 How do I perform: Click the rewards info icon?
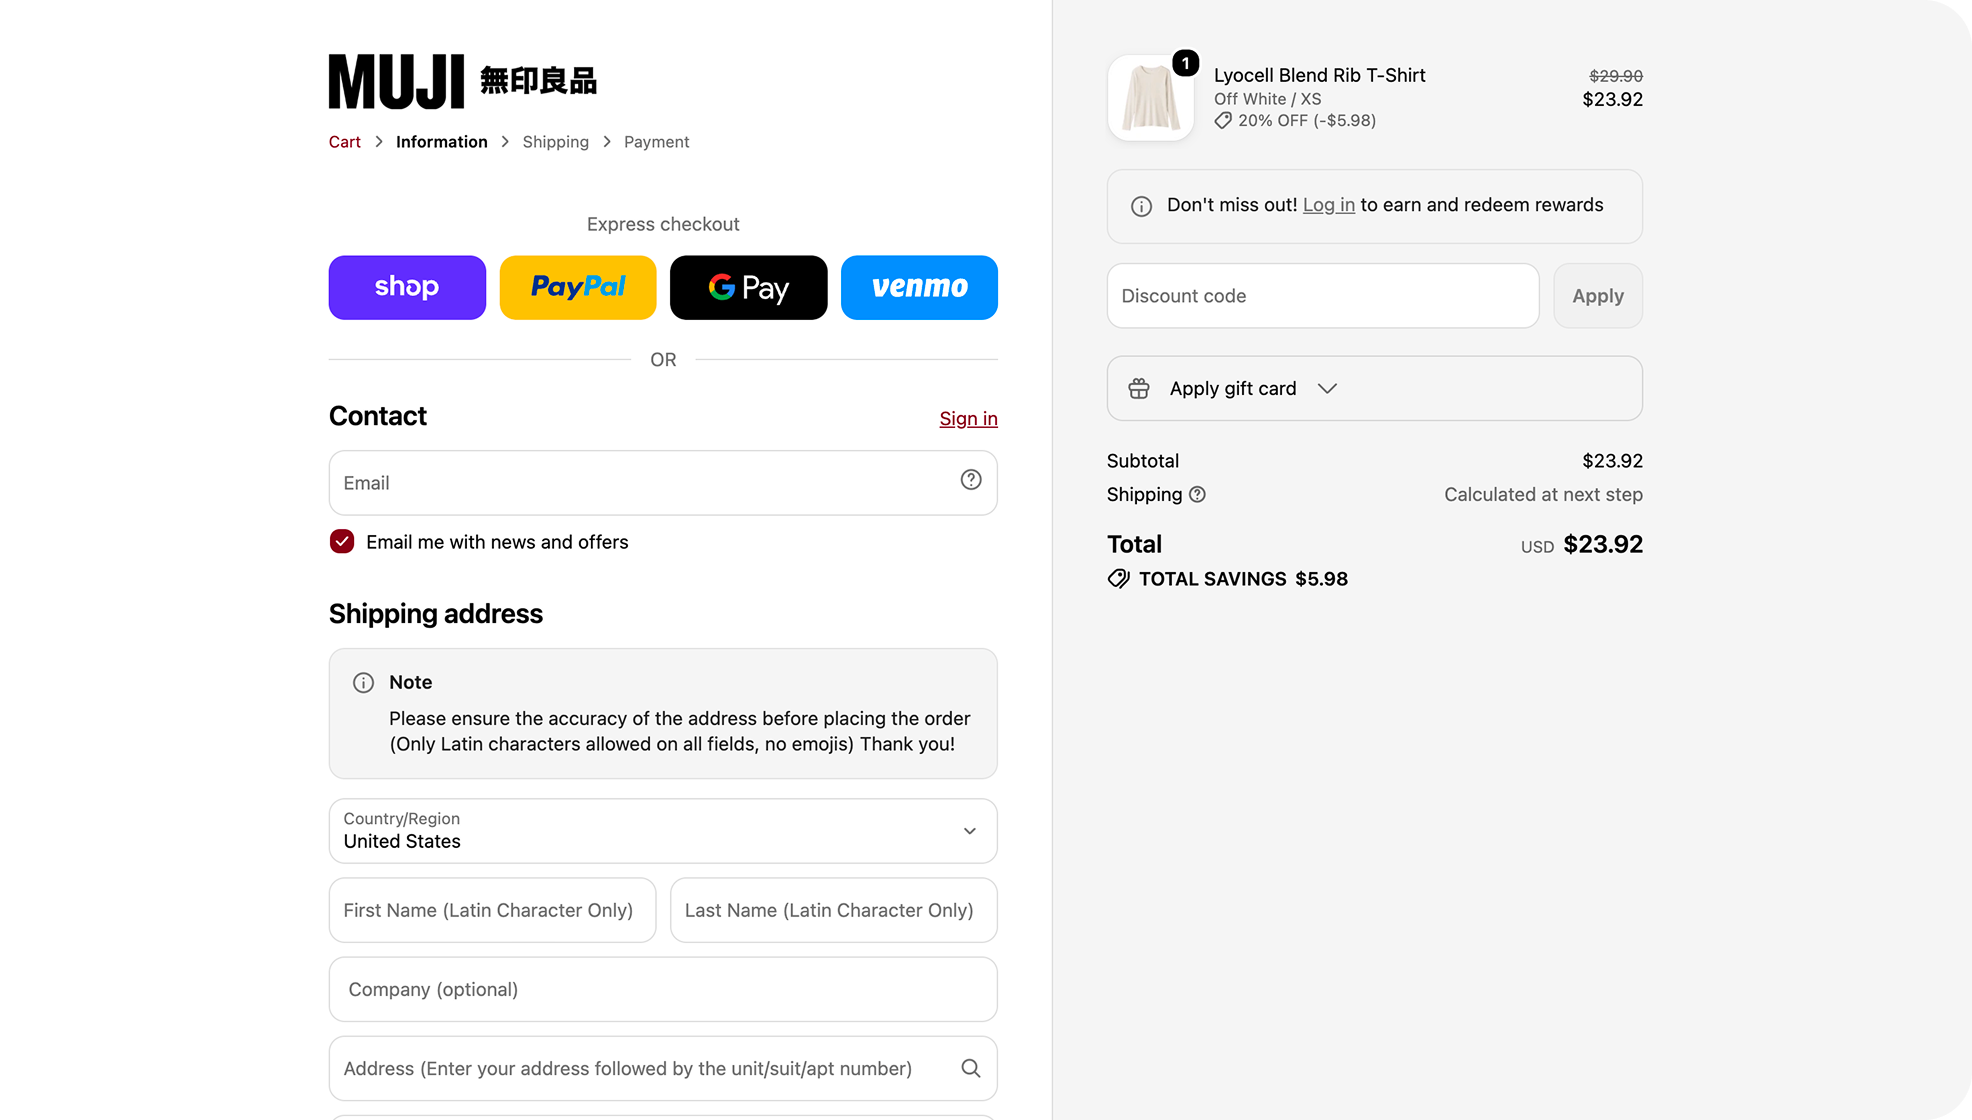[x=1141, y=206]
